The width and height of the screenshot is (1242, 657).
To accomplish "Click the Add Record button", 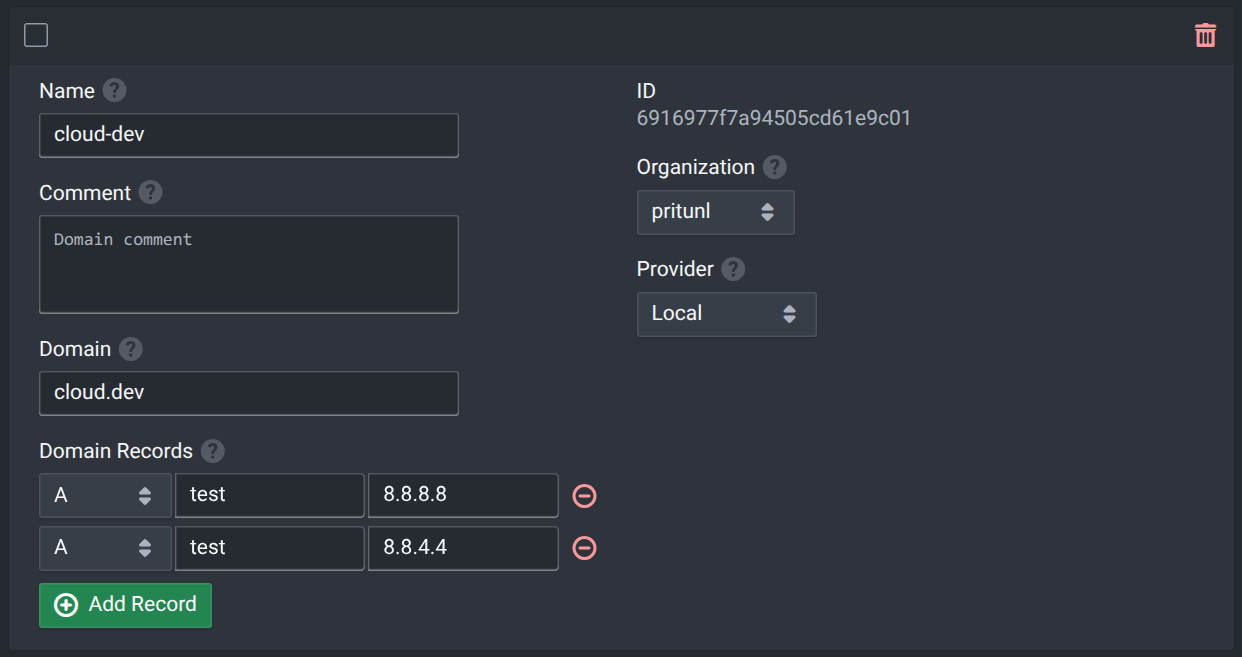I will pyautogui.click(x=125, y=605).
